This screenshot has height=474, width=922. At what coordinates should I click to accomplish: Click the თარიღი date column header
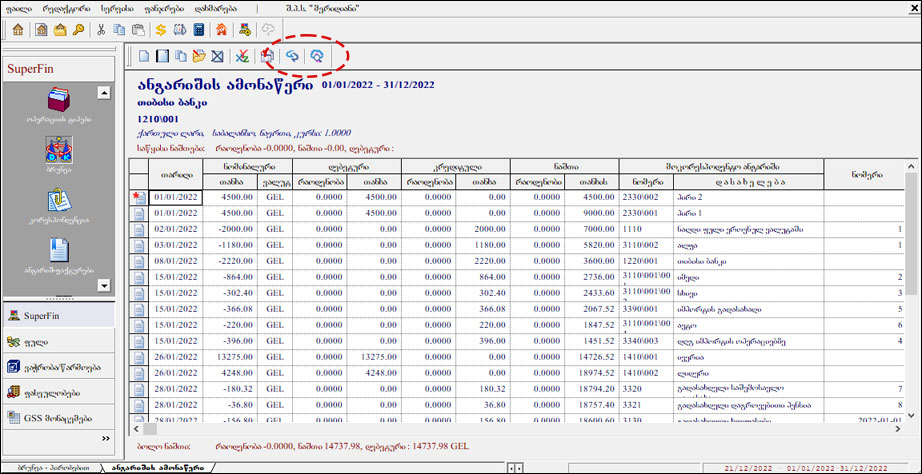175,175
